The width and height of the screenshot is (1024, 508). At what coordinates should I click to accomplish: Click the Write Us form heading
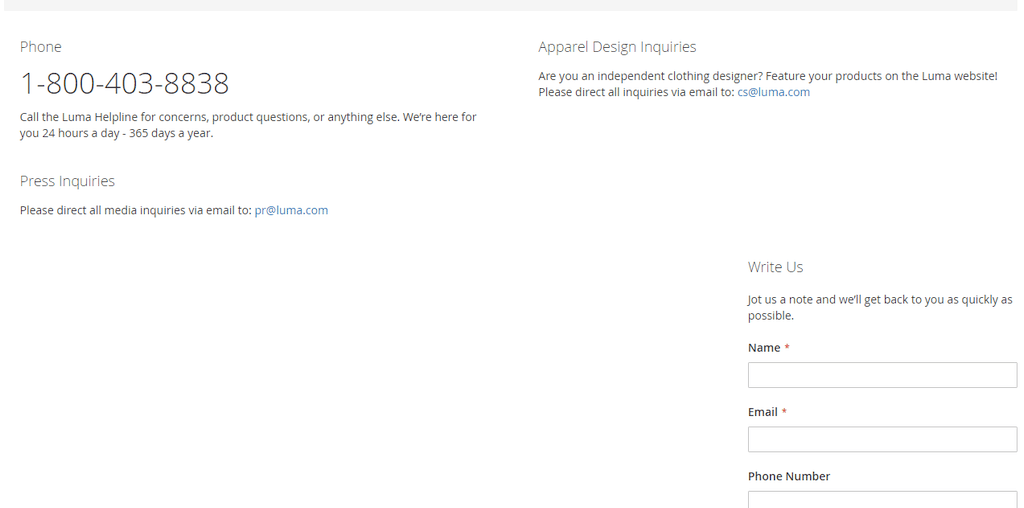775,267
